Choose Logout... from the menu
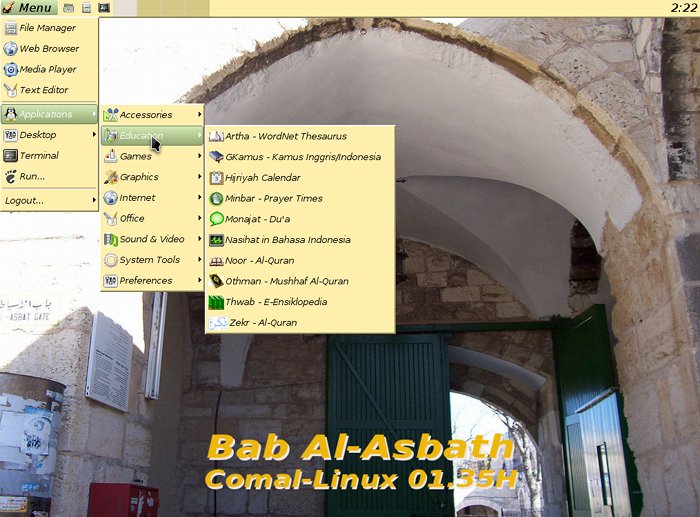 [x=49, y=200]
